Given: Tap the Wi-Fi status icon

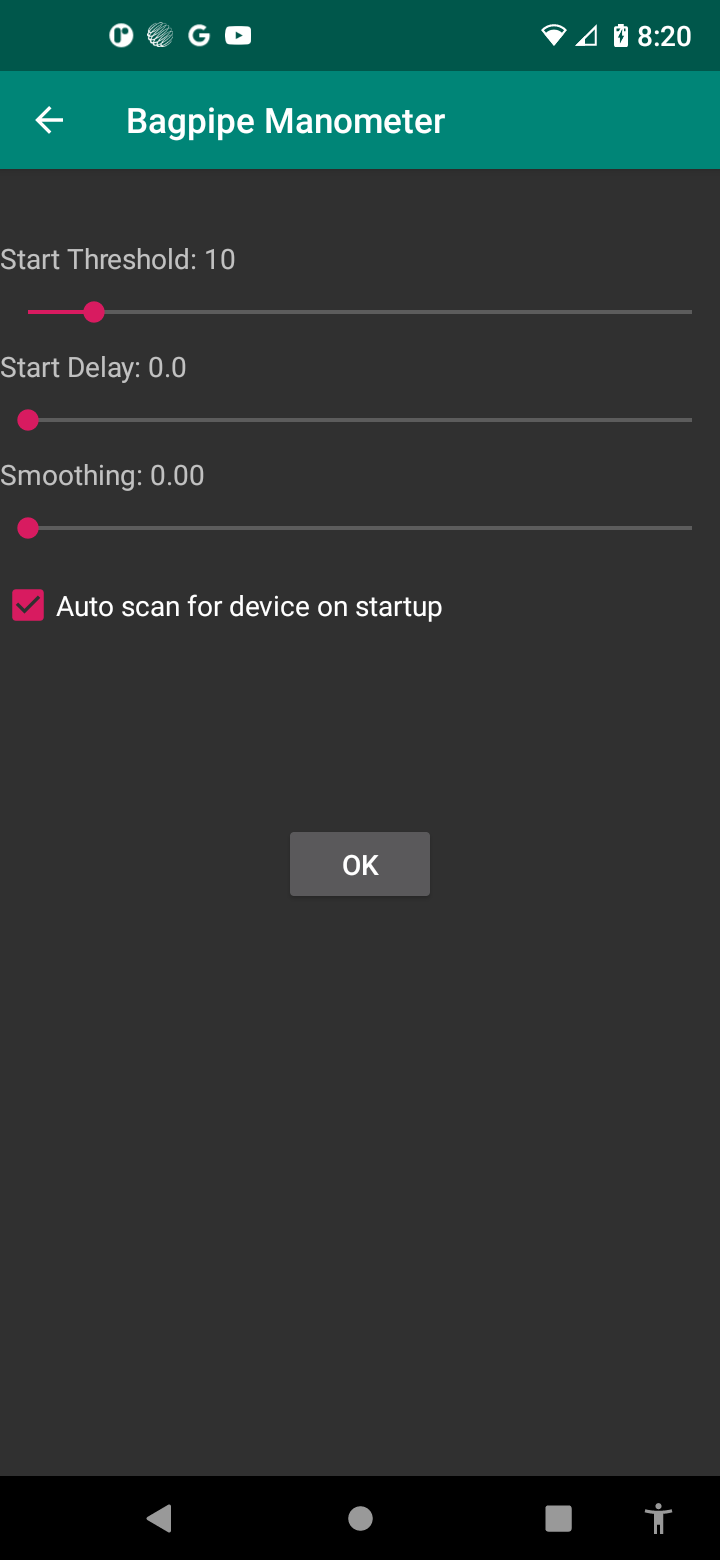Looking at the screenshot, I should tap(553, 36).
